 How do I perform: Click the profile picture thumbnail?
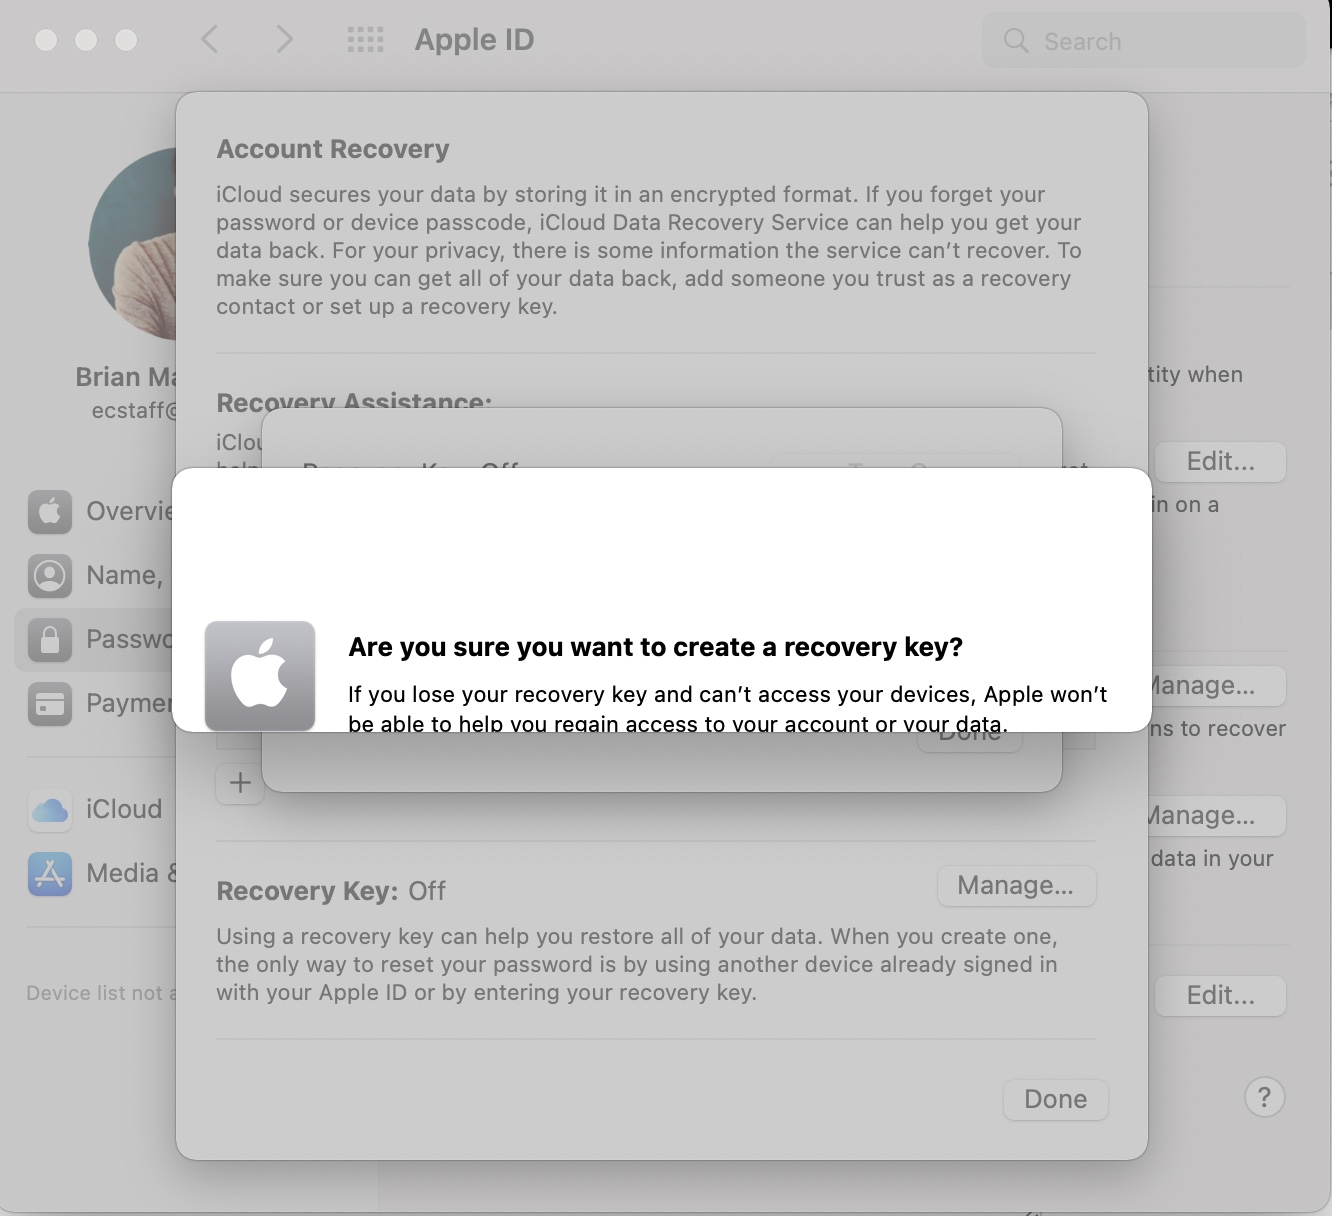(133, 244)
